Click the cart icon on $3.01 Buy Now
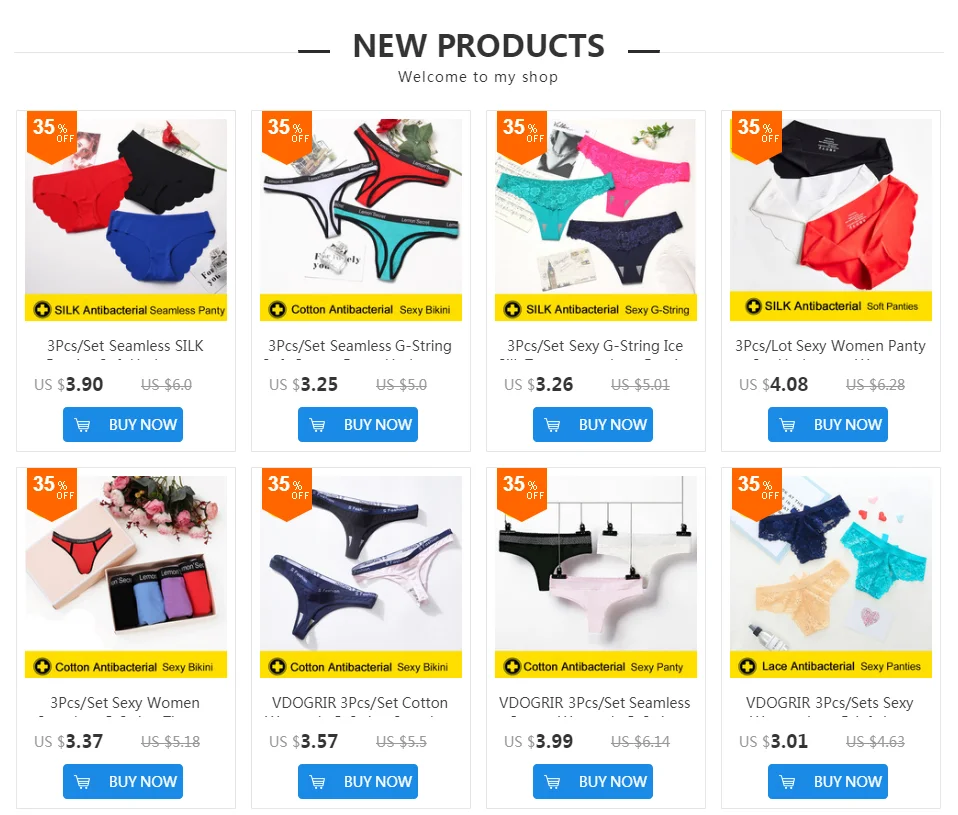Viewport: 958px width, 815px height. point(788,781)
